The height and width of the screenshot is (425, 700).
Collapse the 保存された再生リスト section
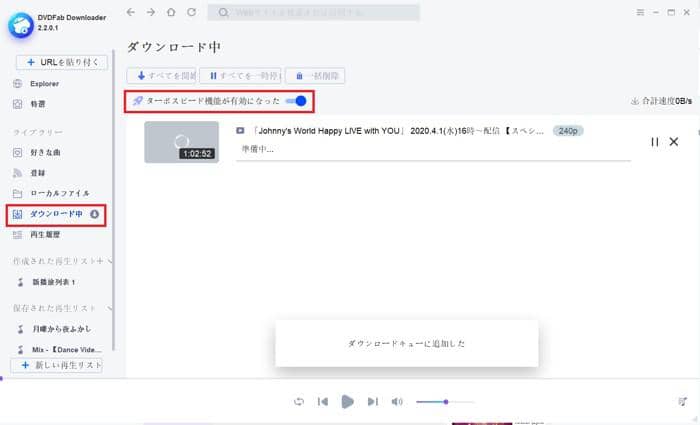click(110, 308)
